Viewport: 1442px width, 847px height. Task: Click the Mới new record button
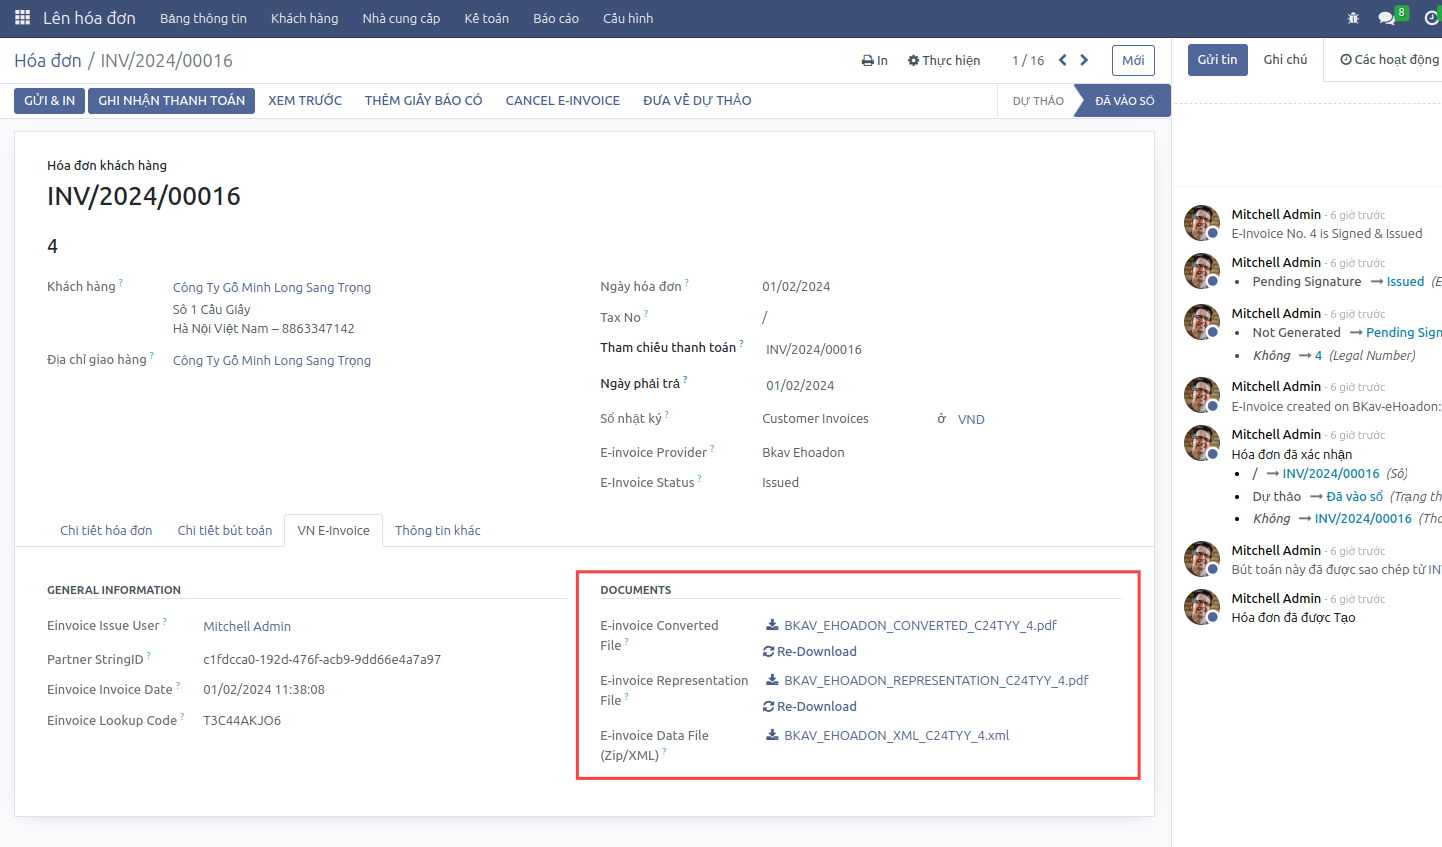point(1132,60)
